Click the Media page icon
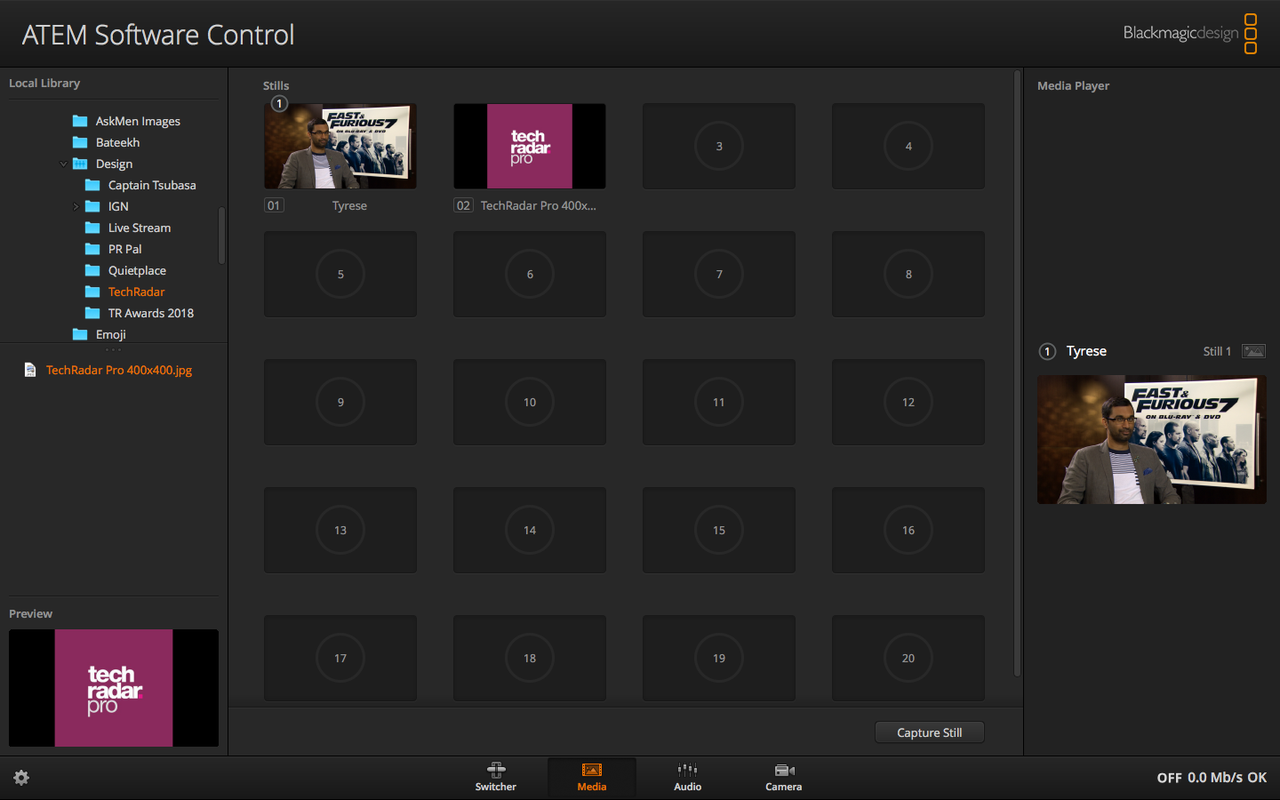This screenshot has height=800, width=1280. pyautogui.click(x=591, y=770)
